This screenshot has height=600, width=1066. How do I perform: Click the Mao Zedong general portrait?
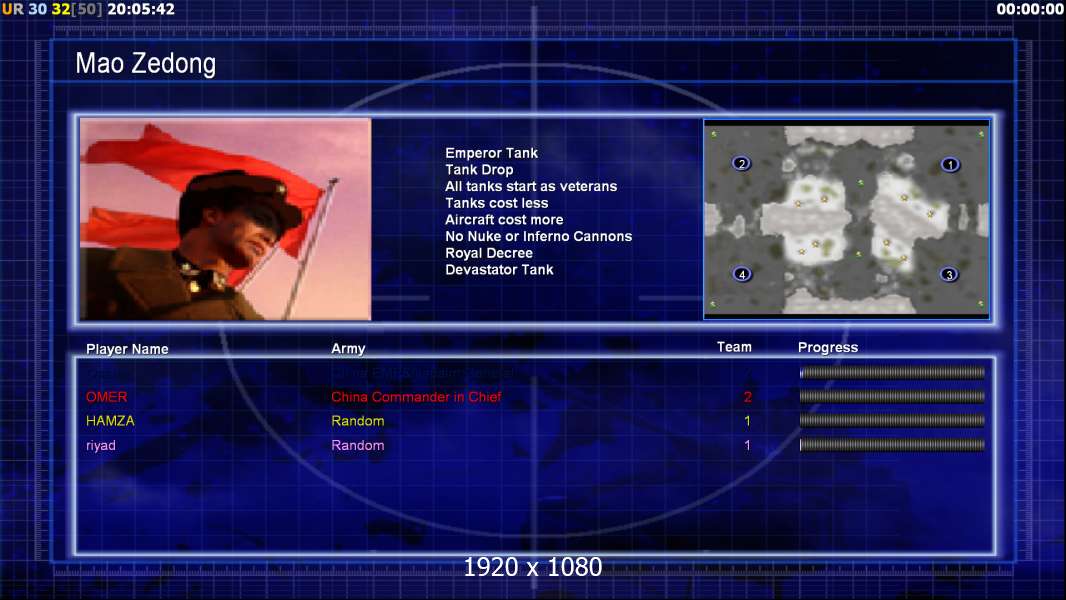point(226,219)
